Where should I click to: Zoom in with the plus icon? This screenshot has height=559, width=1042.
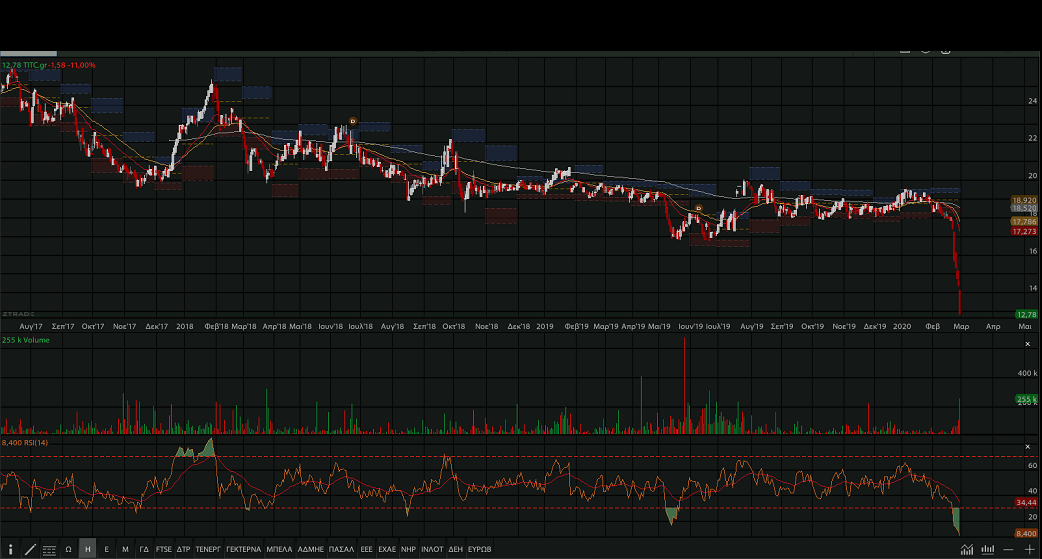pyautogui.click(x=1030, y=549)
